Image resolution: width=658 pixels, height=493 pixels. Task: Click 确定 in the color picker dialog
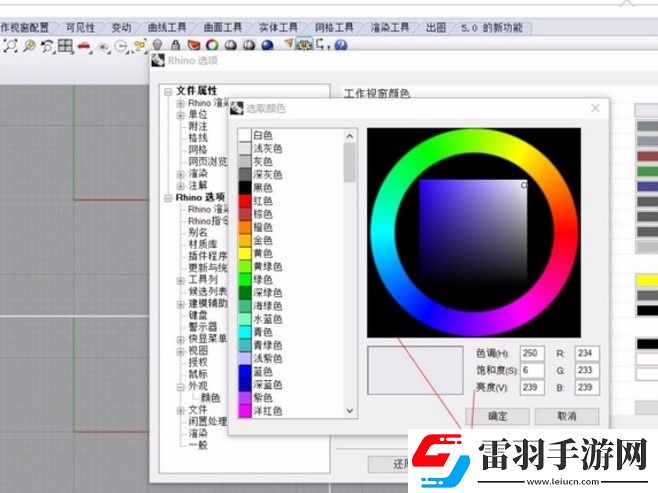point(498,416)
